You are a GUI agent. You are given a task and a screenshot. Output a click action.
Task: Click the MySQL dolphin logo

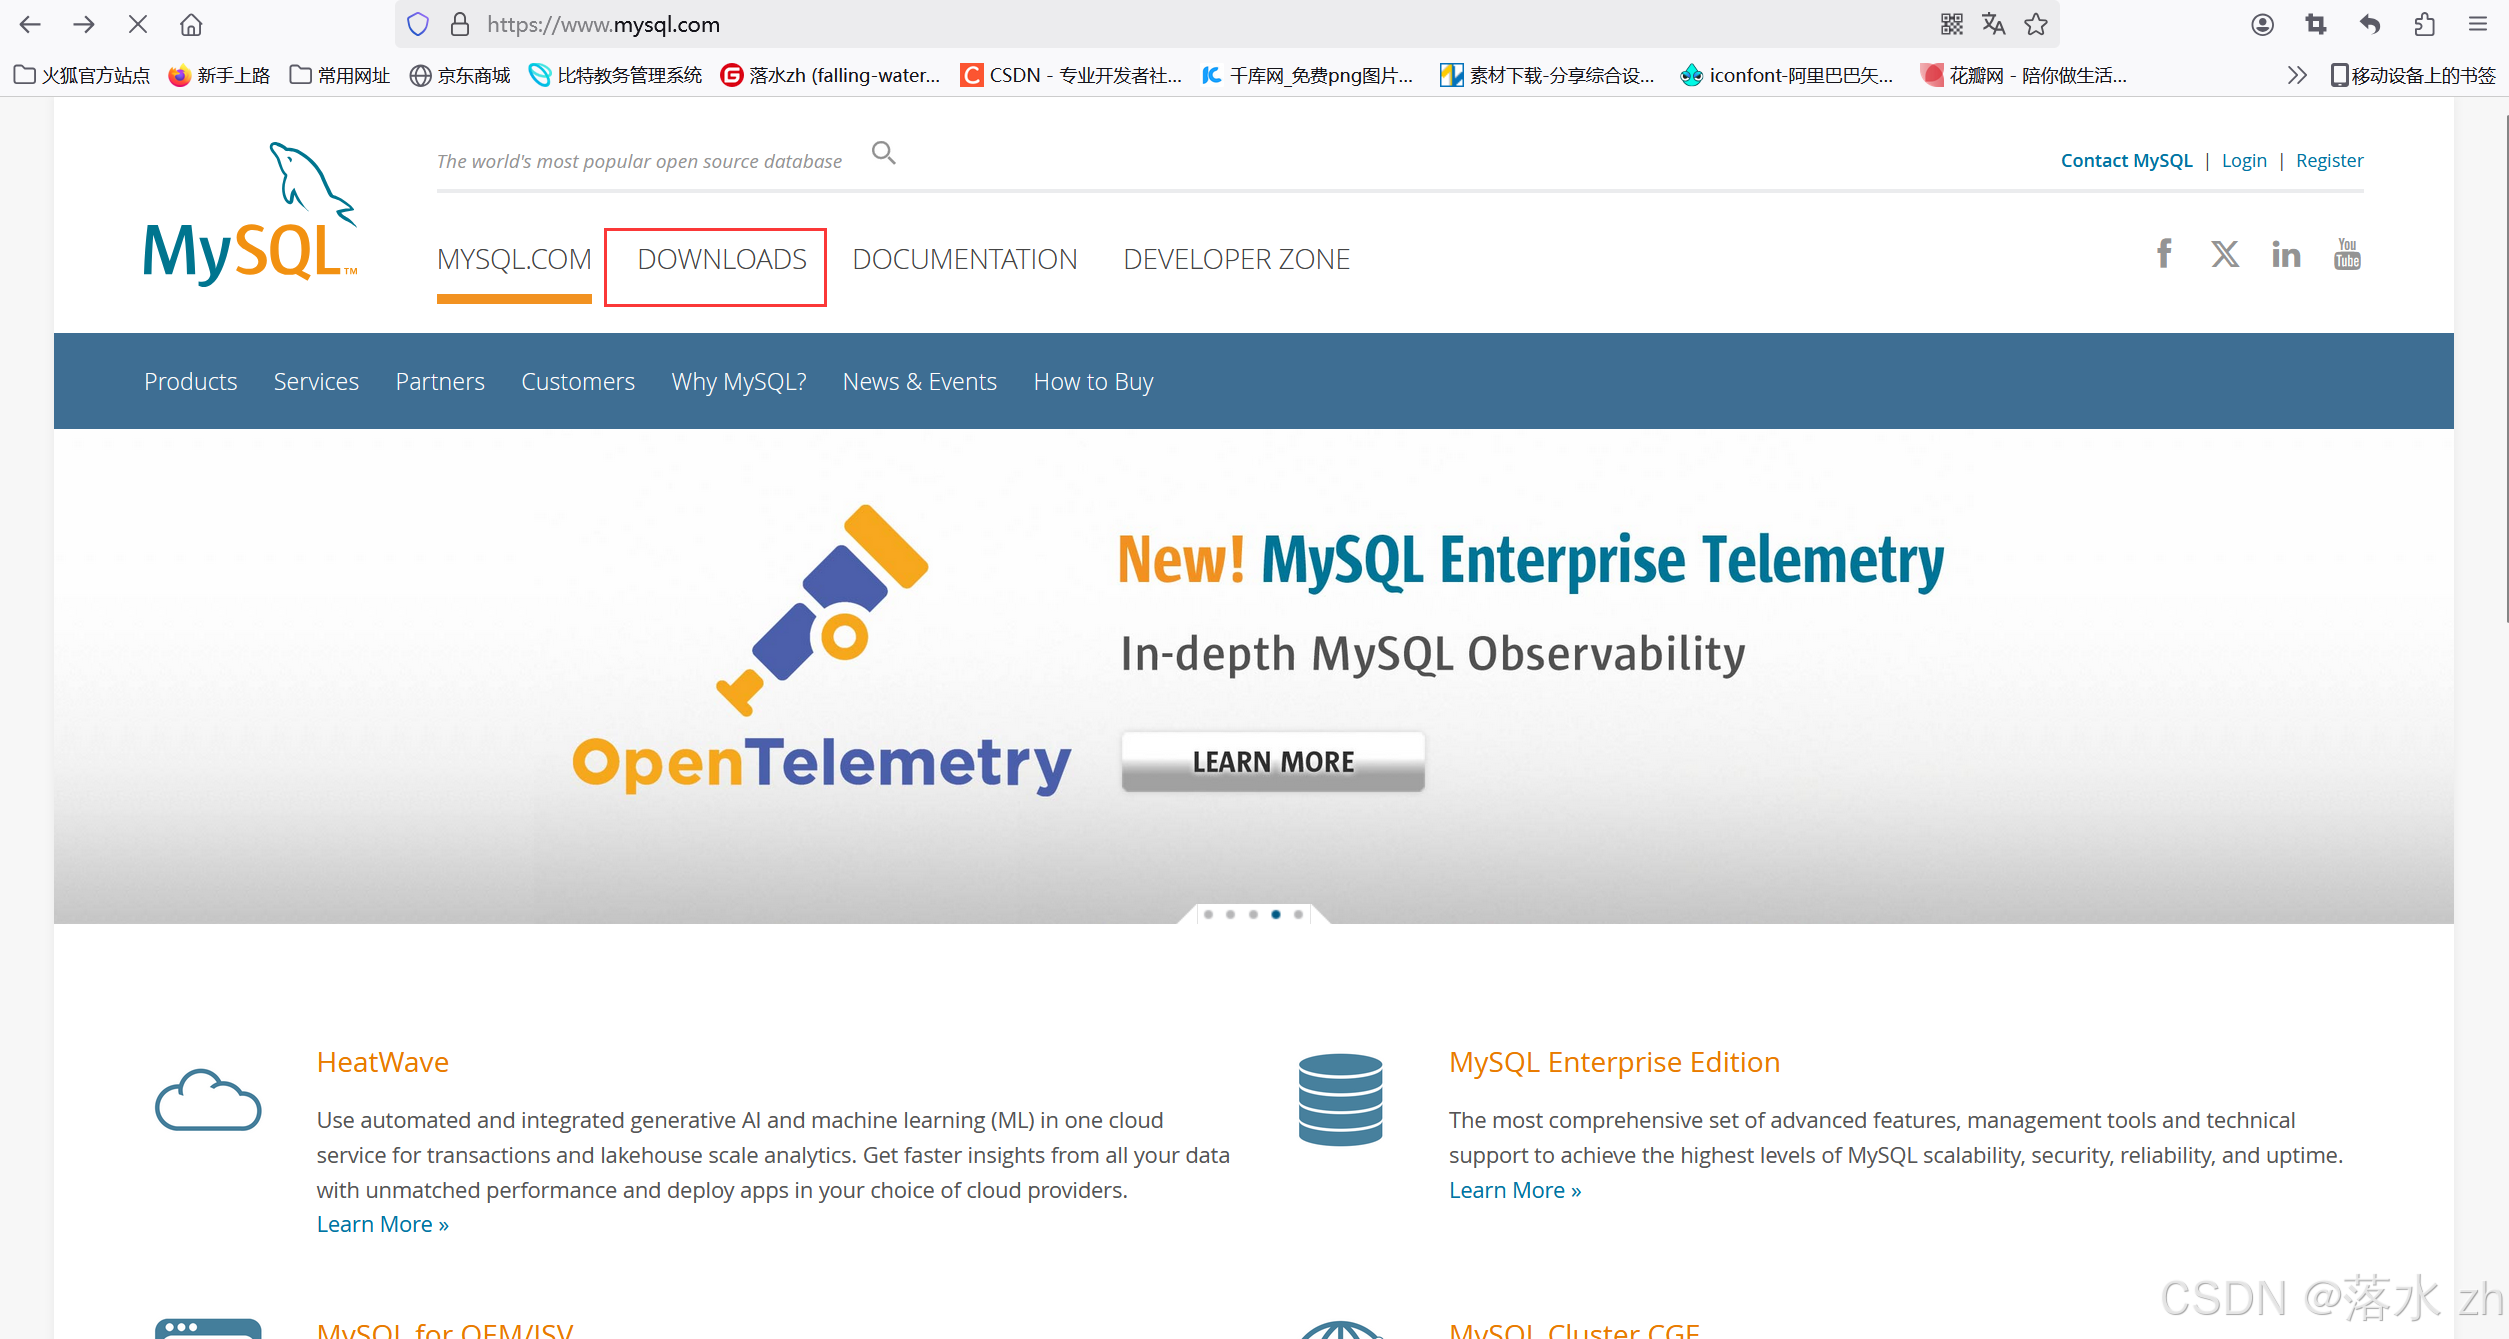[x=250, y=213]
